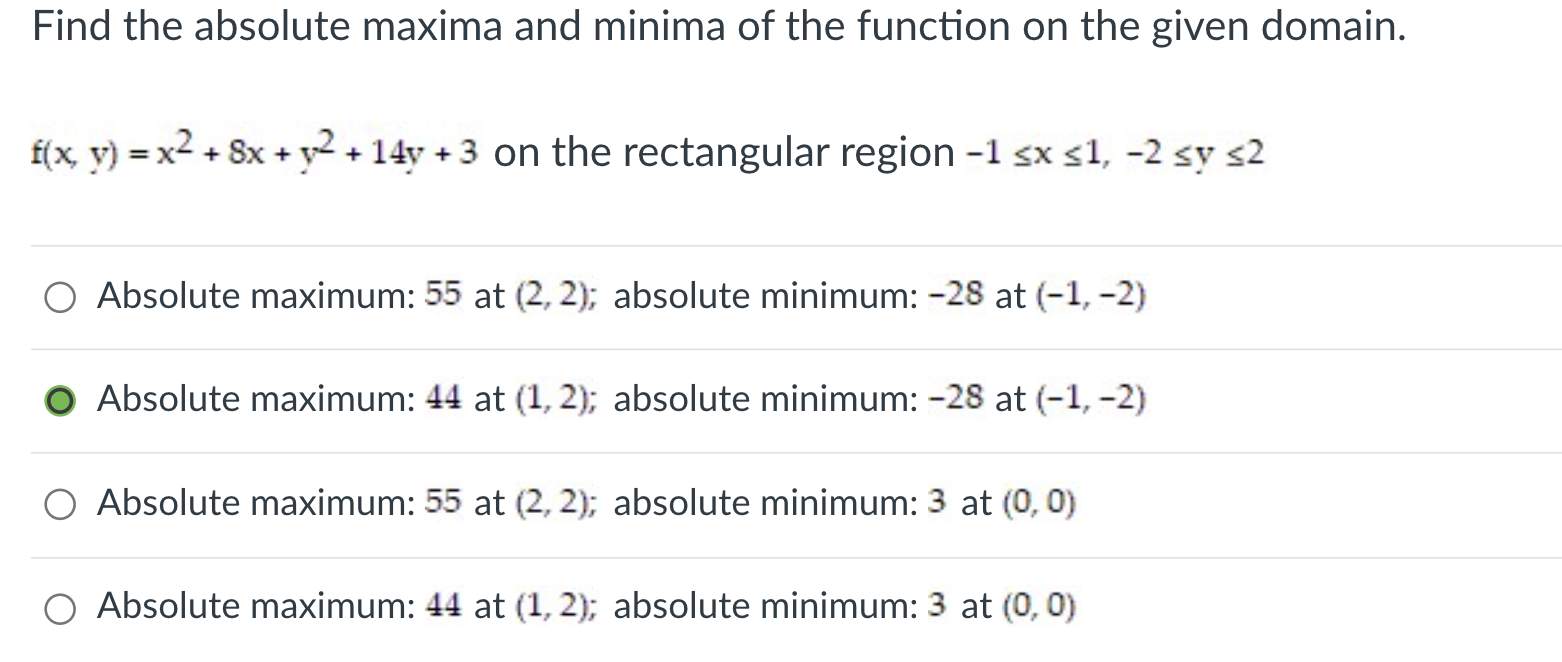The image size is (1562, 662).
Task: Select the currently filled radio button
Action: pos(59,400)
